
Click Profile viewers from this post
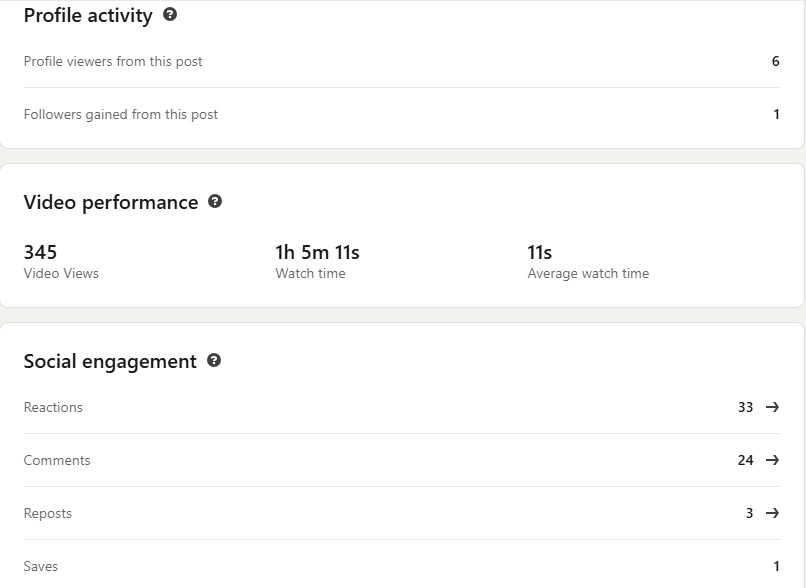pyautogui.click(x=113, y=61)
